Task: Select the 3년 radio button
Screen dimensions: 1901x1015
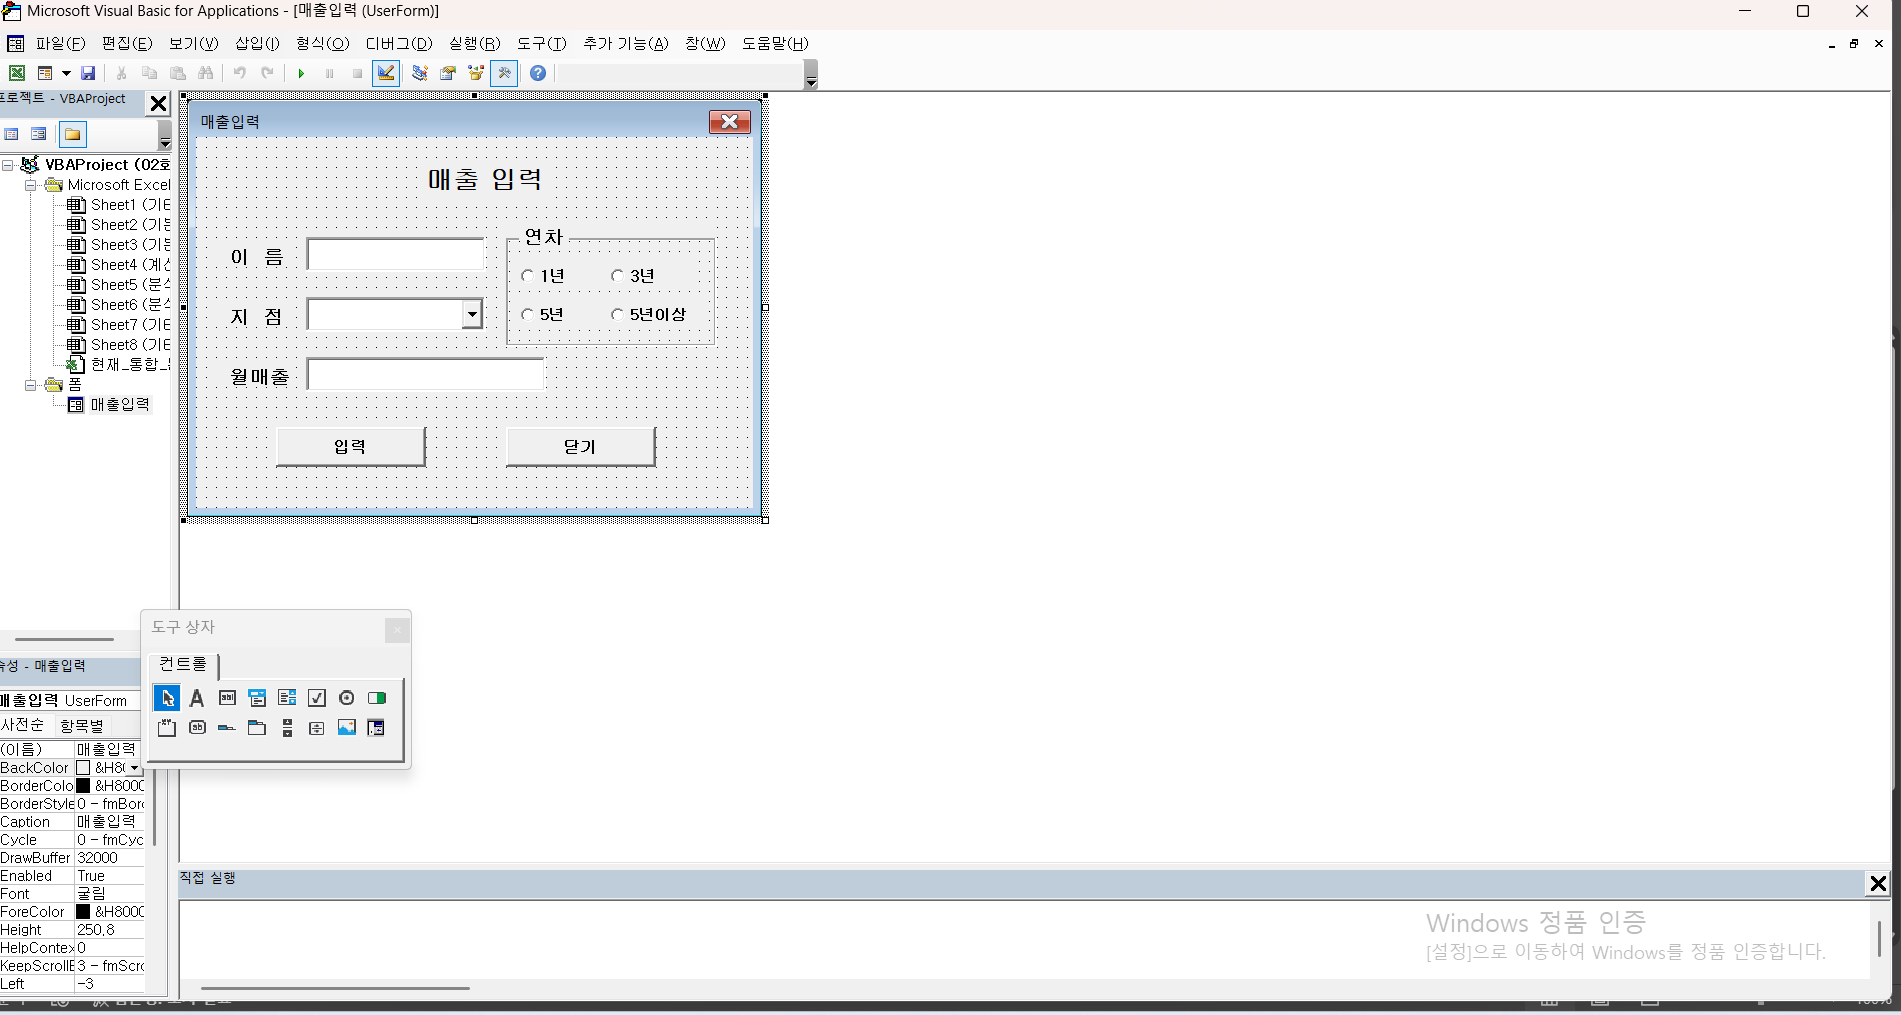Action: 618,276
